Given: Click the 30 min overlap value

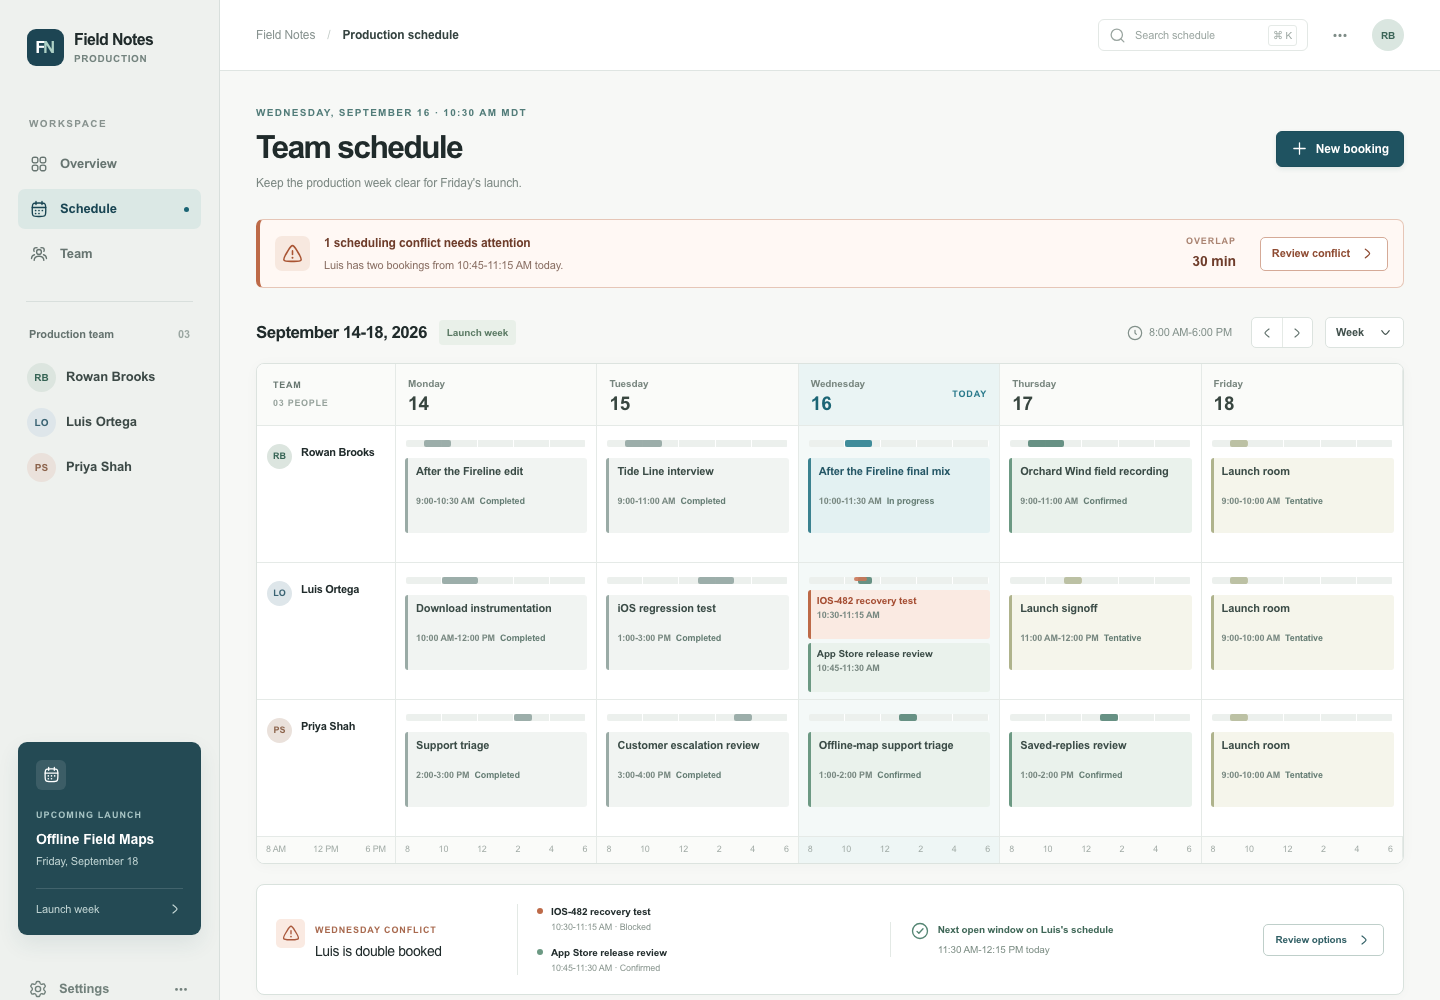Looking at the screenshot, I should point(1214,261).
